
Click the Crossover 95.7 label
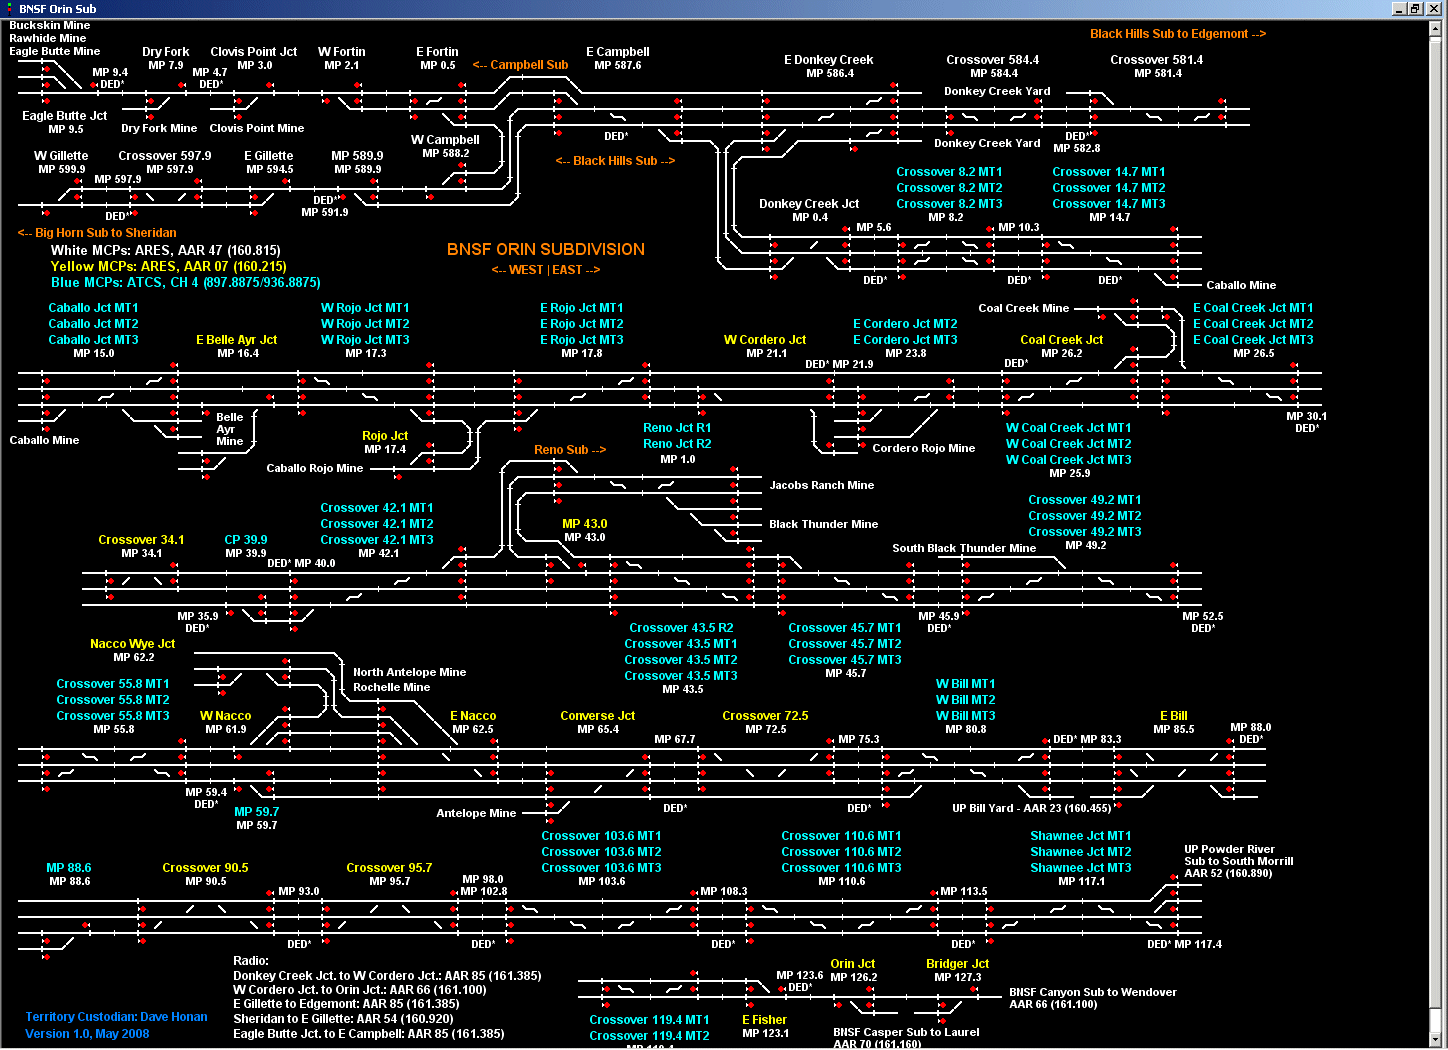pos(389,868)
